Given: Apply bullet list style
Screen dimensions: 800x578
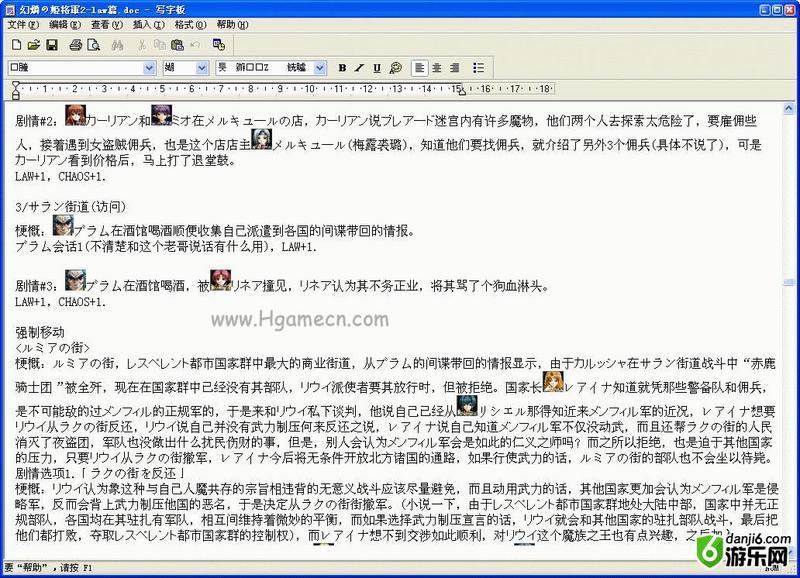Looking at the screenshot, I should [x=479, y=68].
